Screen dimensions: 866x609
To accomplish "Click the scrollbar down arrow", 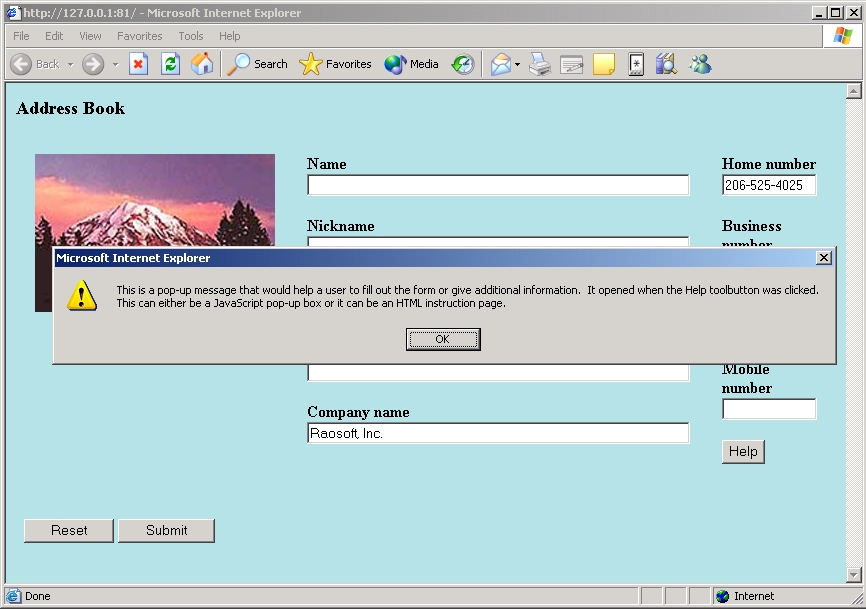I will coord(853,575).
